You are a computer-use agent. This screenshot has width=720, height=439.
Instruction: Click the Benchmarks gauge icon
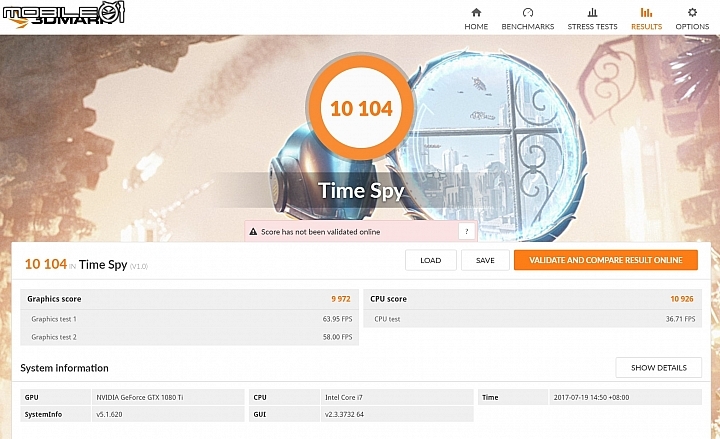pyautogui.click(x=528, y=12)
